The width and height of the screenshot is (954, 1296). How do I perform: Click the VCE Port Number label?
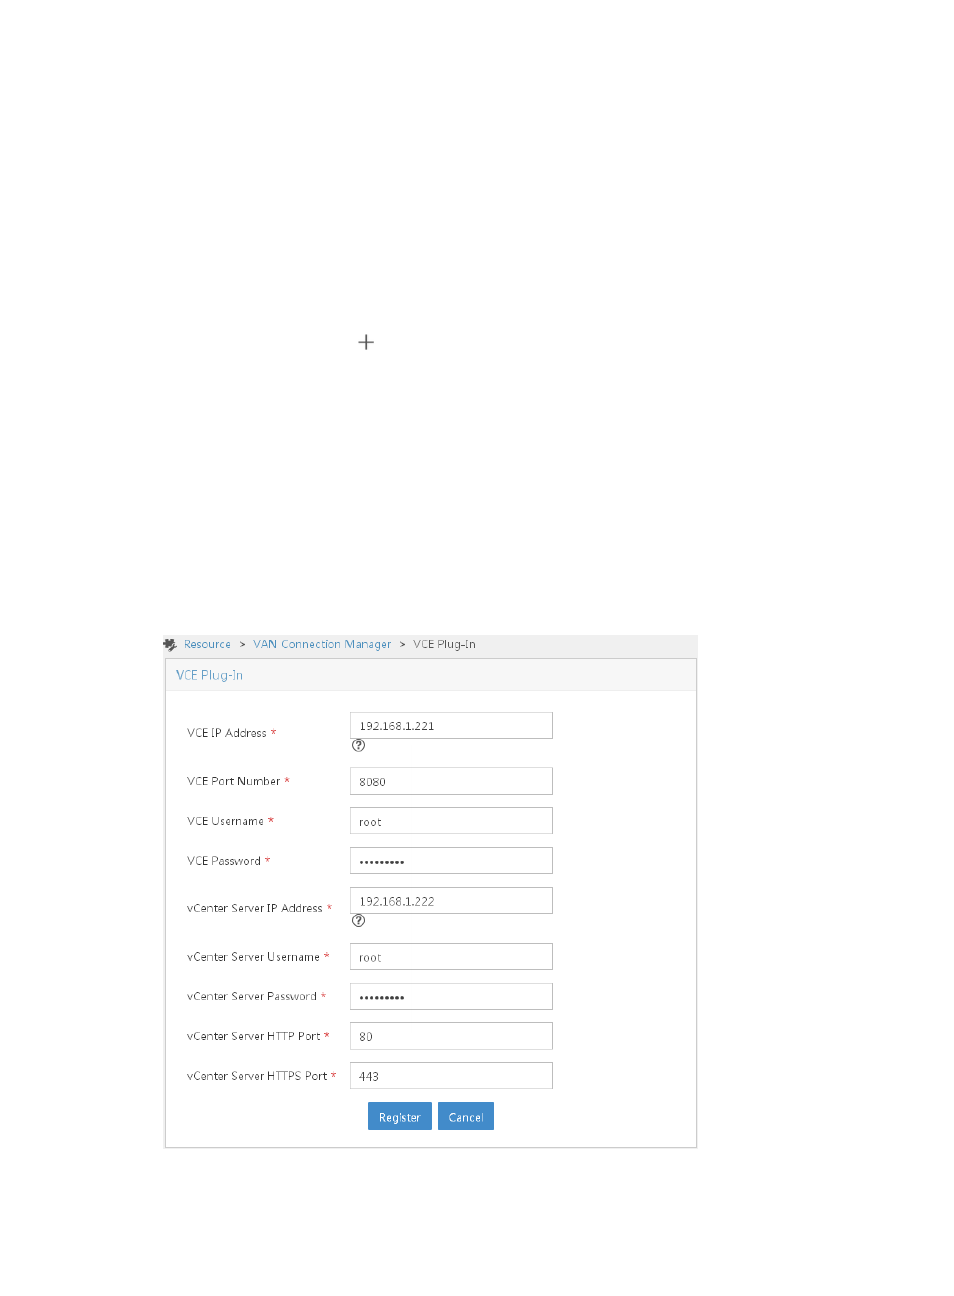pyautogui.click(x=234, y=781)
